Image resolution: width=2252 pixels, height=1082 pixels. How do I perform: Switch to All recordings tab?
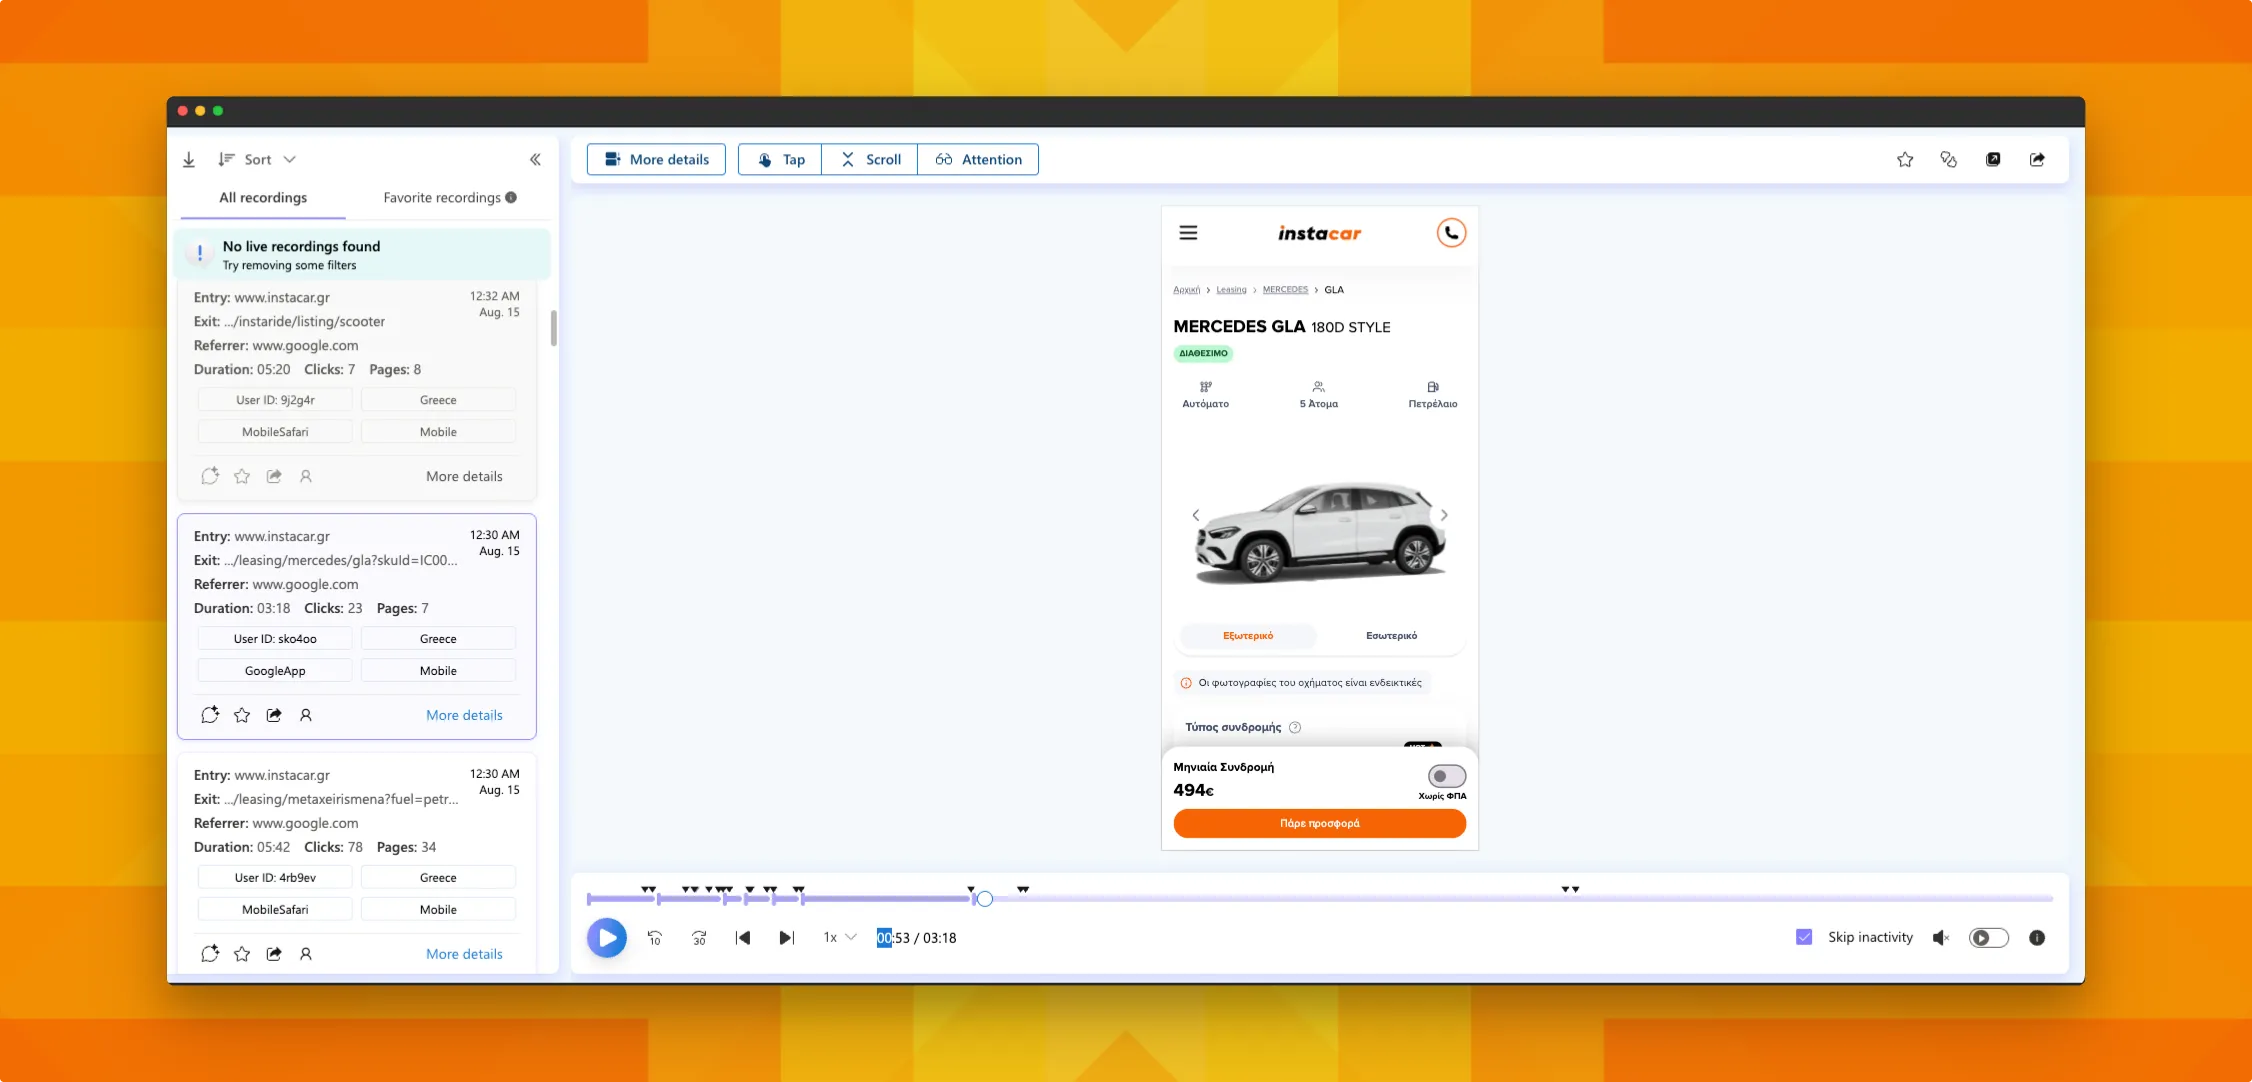pos(263,198)
